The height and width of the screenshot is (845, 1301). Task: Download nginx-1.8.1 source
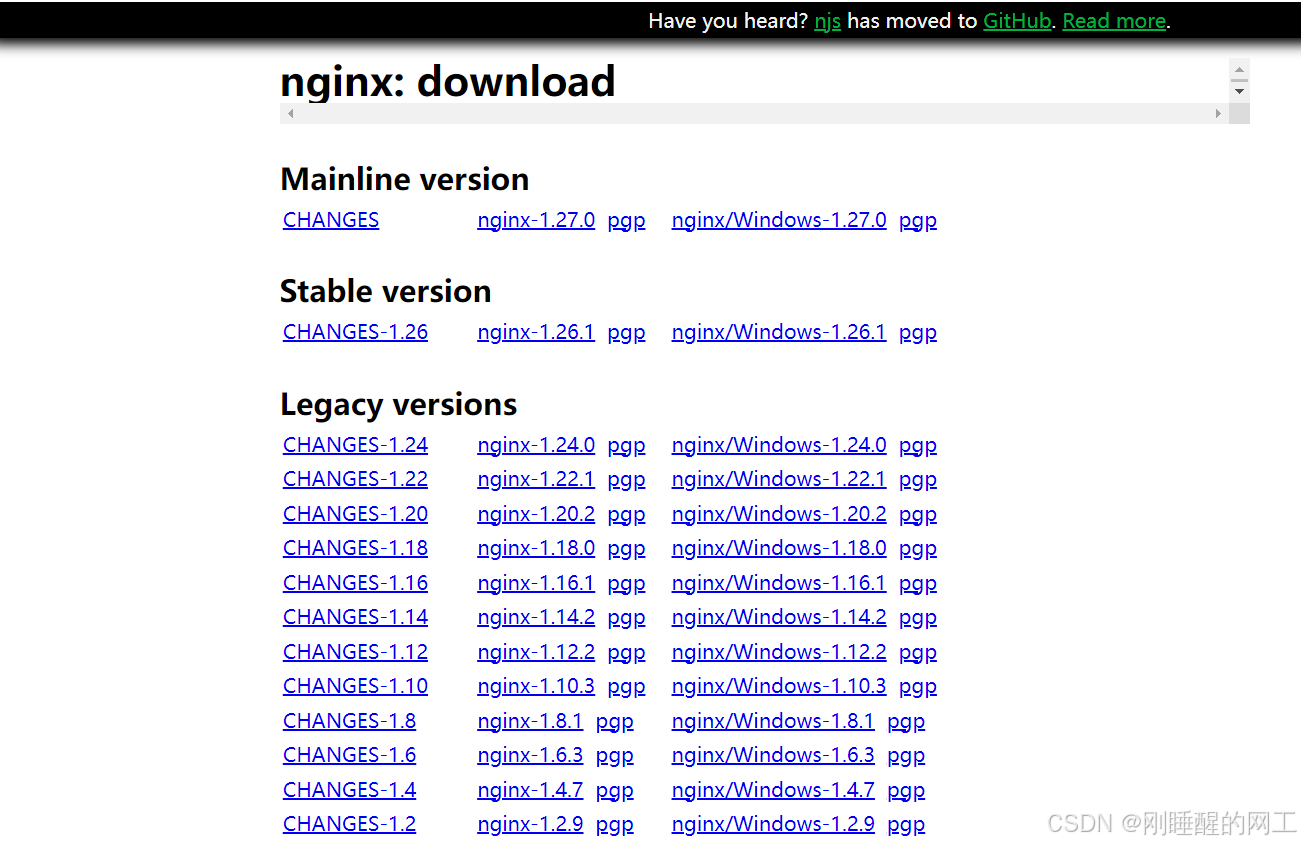tap(530, 721)
